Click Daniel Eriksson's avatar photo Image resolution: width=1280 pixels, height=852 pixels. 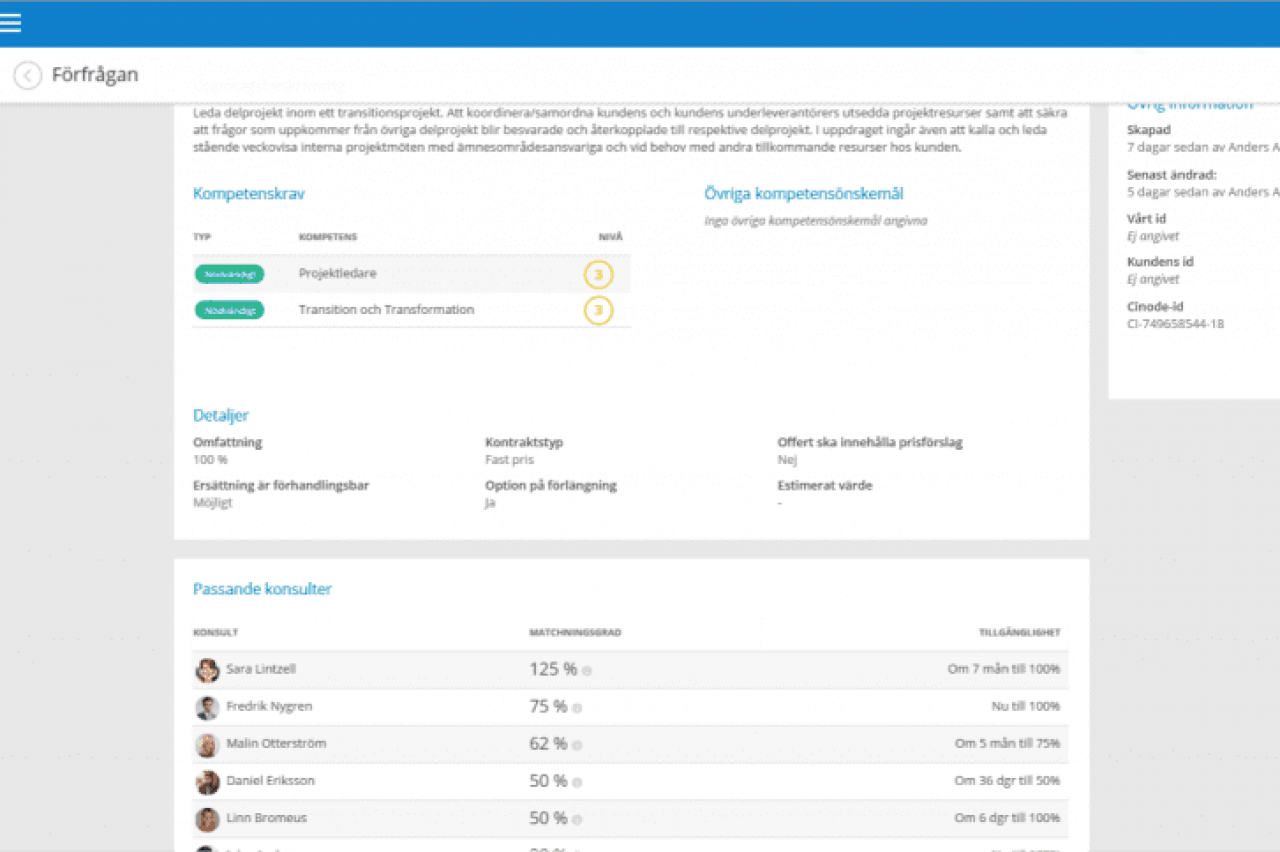click(x=207, y=781)
